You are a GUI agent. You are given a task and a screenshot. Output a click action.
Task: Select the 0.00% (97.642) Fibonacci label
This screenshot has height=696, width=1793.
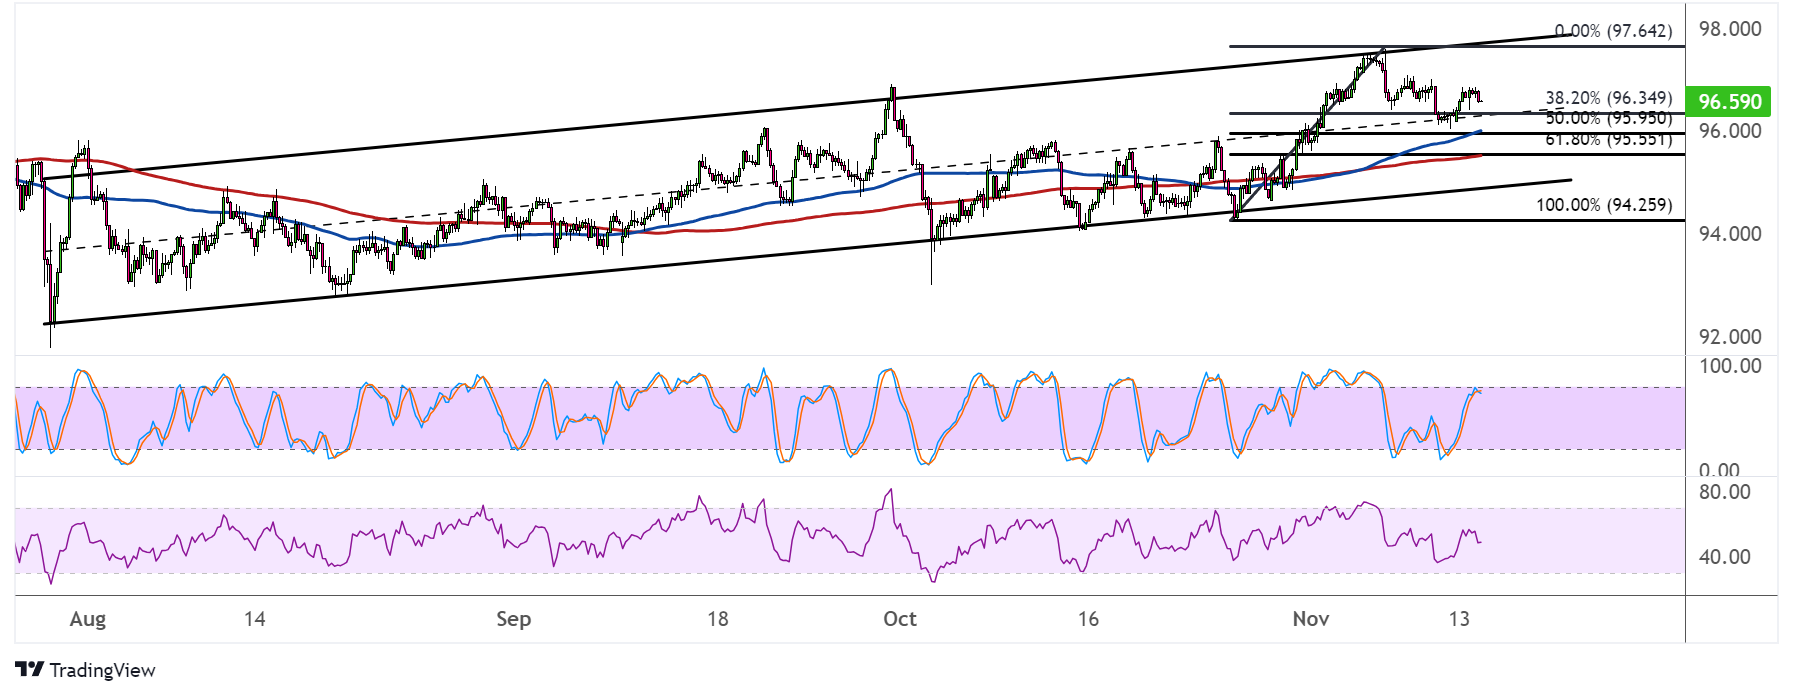tap(1613, 31)
